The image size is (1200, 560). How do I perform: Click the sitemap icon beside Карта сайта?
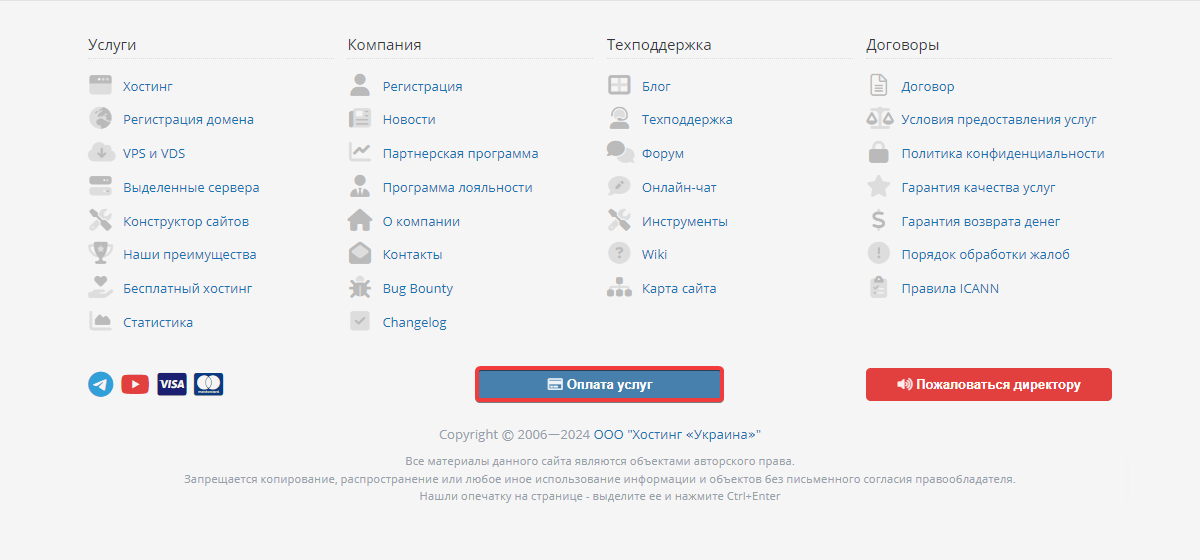click(620, 288)
